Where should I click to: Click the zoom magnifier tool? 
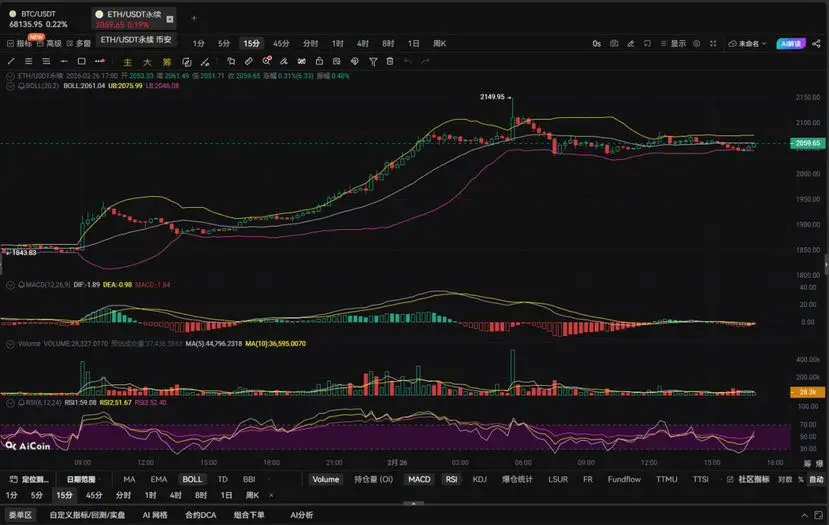pyautogui.click(x=266, y=61)
